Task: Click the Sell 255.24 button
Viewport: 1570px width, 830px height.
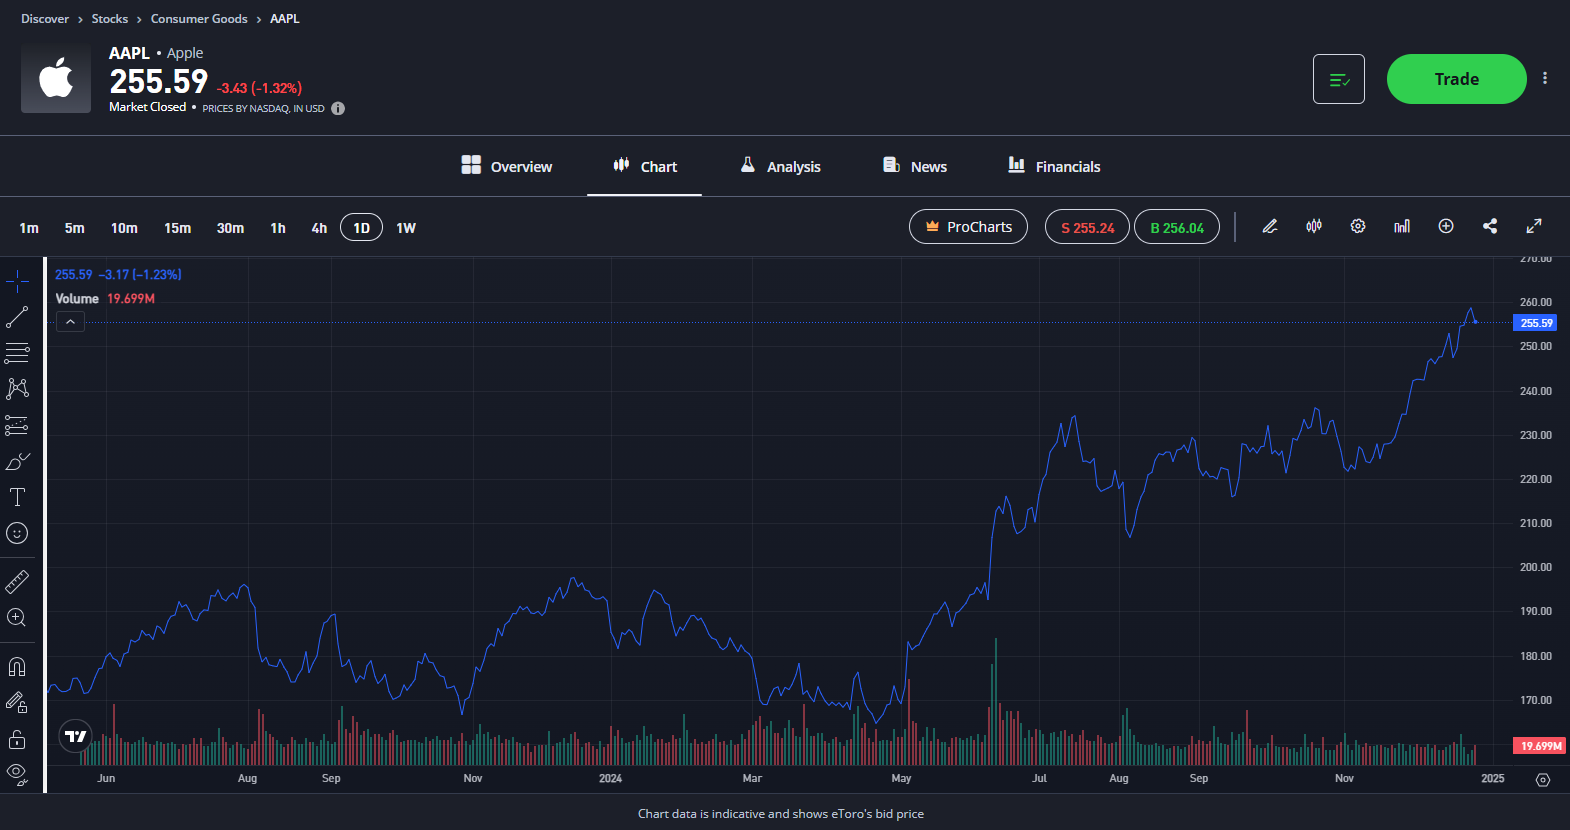Action: (x=1087, y=227)
